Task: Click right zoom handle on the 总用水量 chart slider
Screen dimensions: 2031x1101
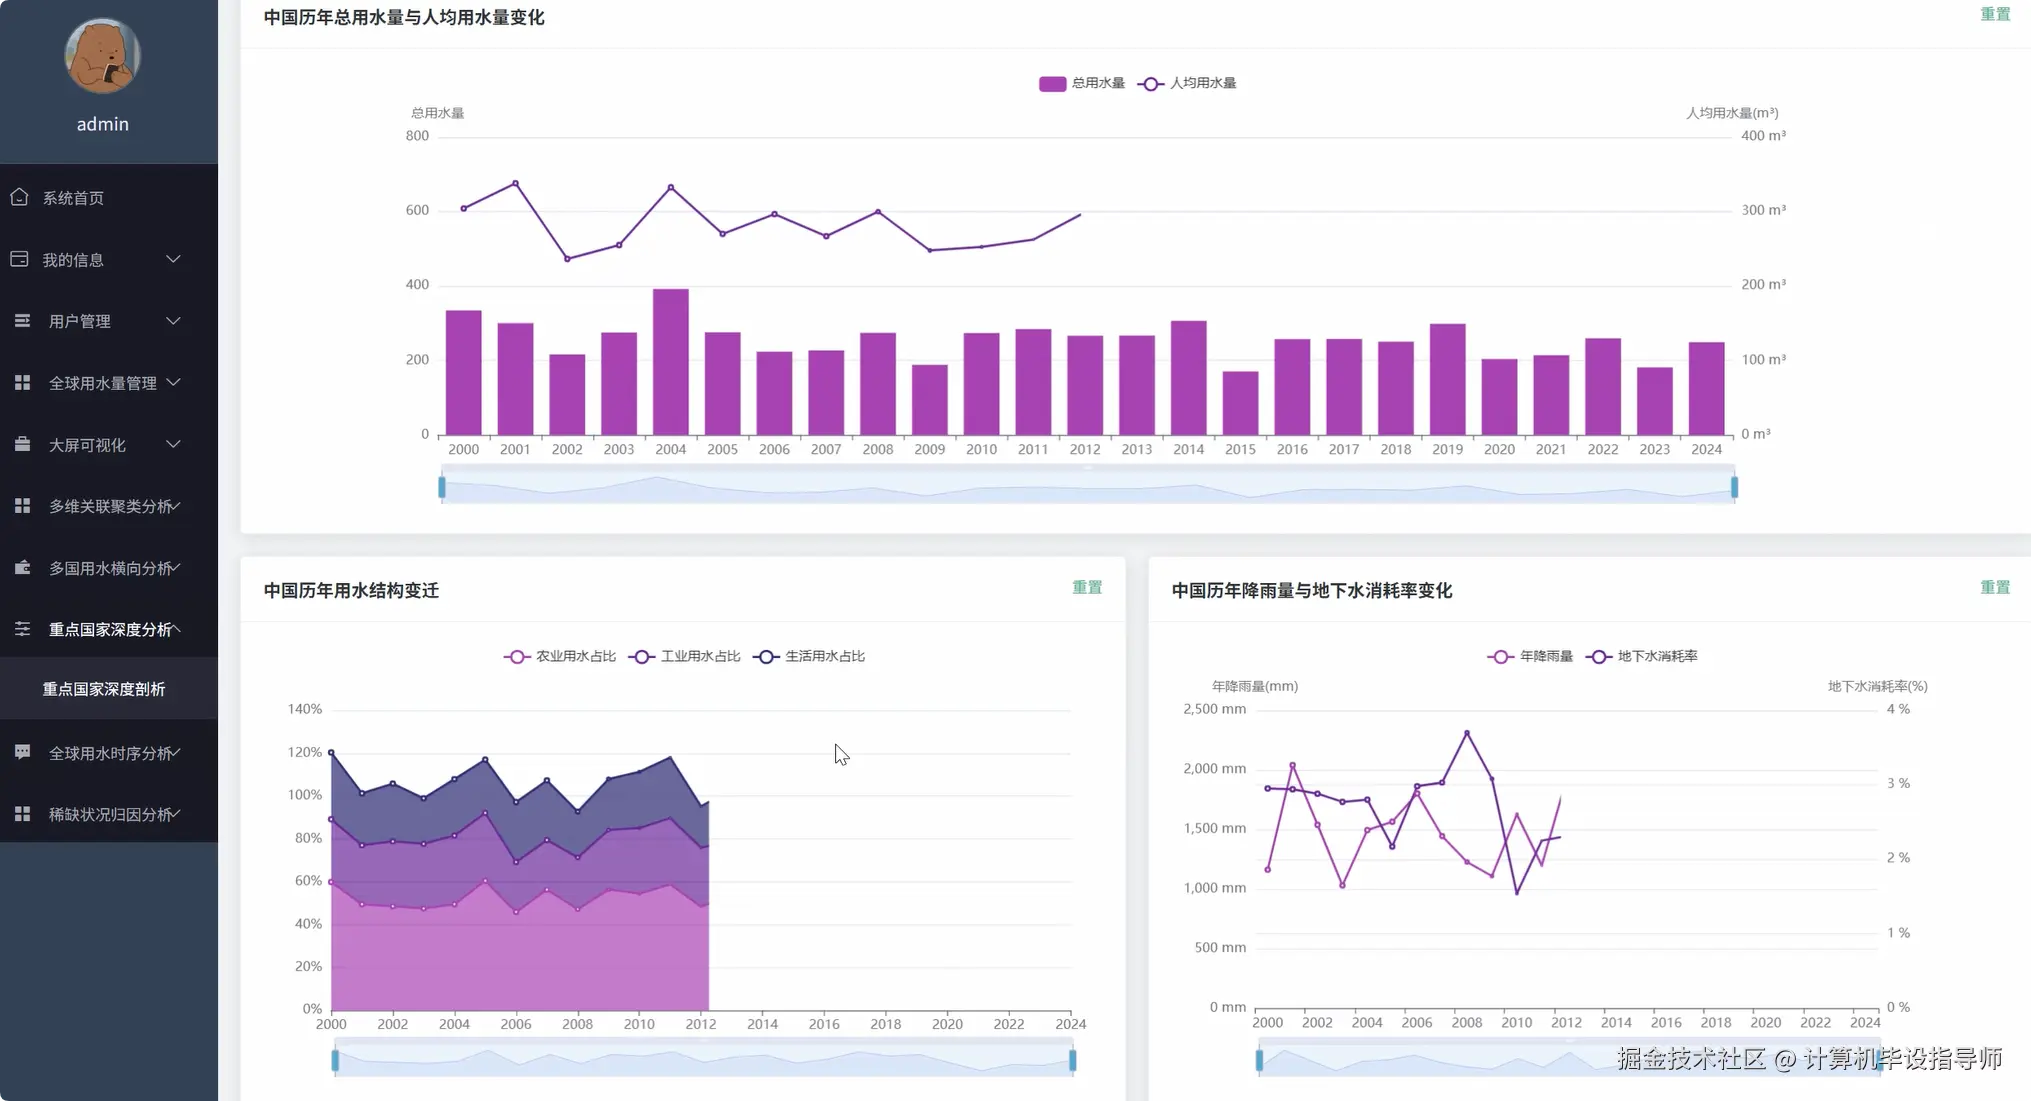Action: (1734, 487)
